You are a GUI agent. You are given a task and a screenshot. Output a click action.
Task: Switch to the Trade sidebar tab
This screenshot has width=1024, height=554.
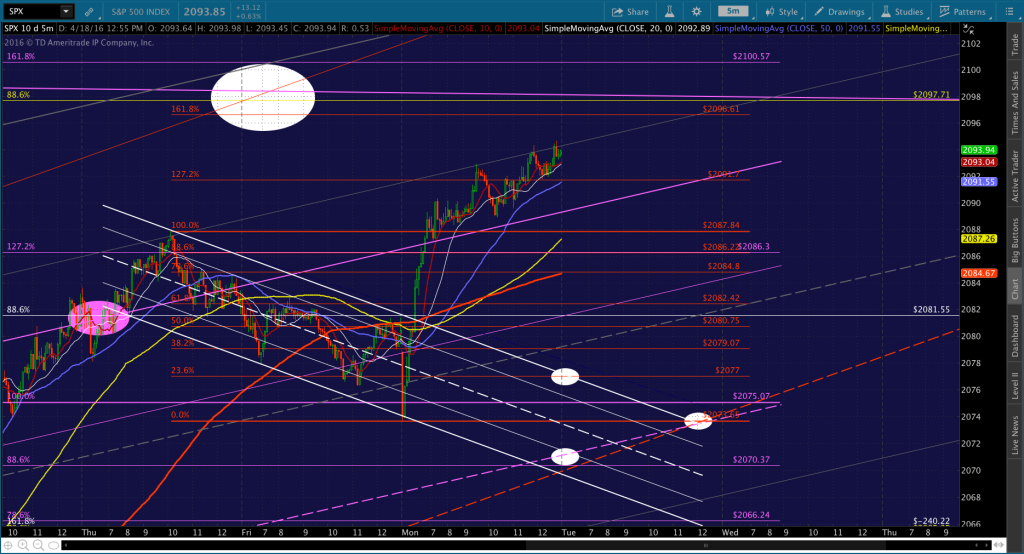click(1015, 44)
